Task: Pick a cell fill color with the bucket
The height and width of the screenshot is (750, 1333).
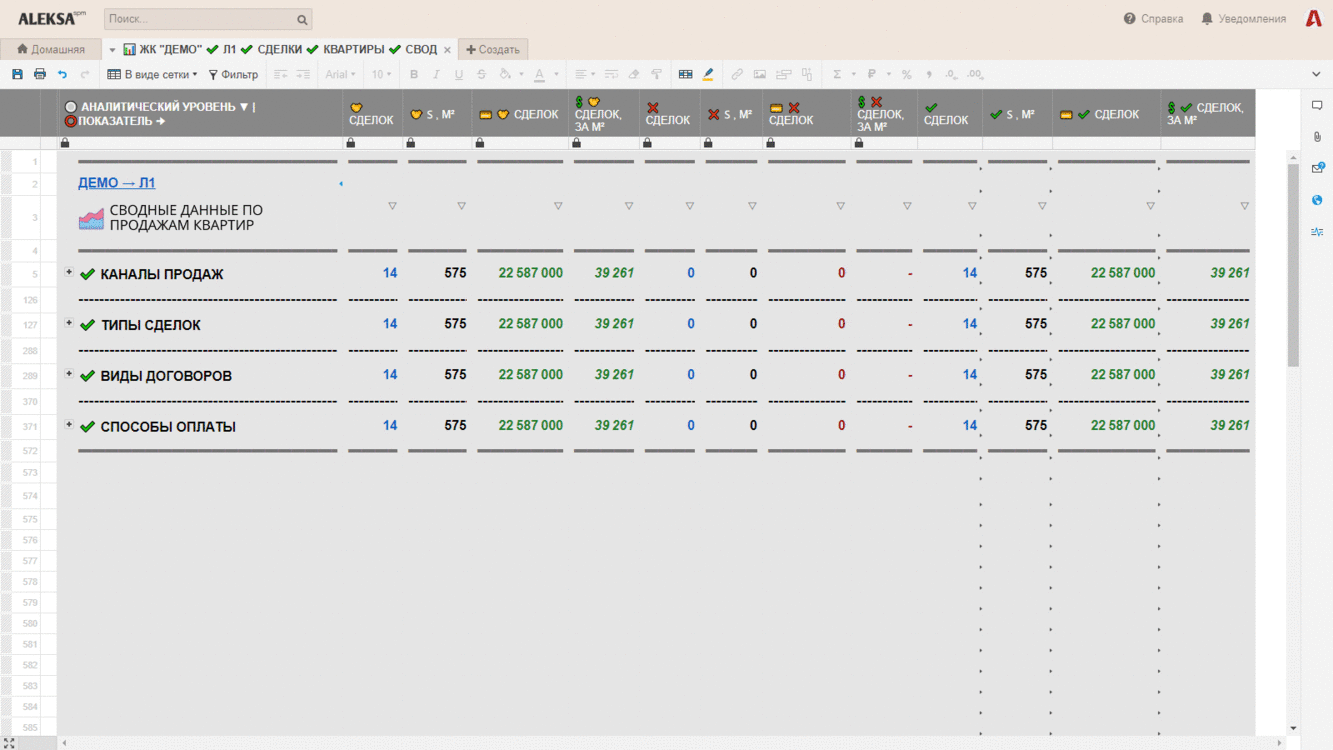Action: (505, 74)
